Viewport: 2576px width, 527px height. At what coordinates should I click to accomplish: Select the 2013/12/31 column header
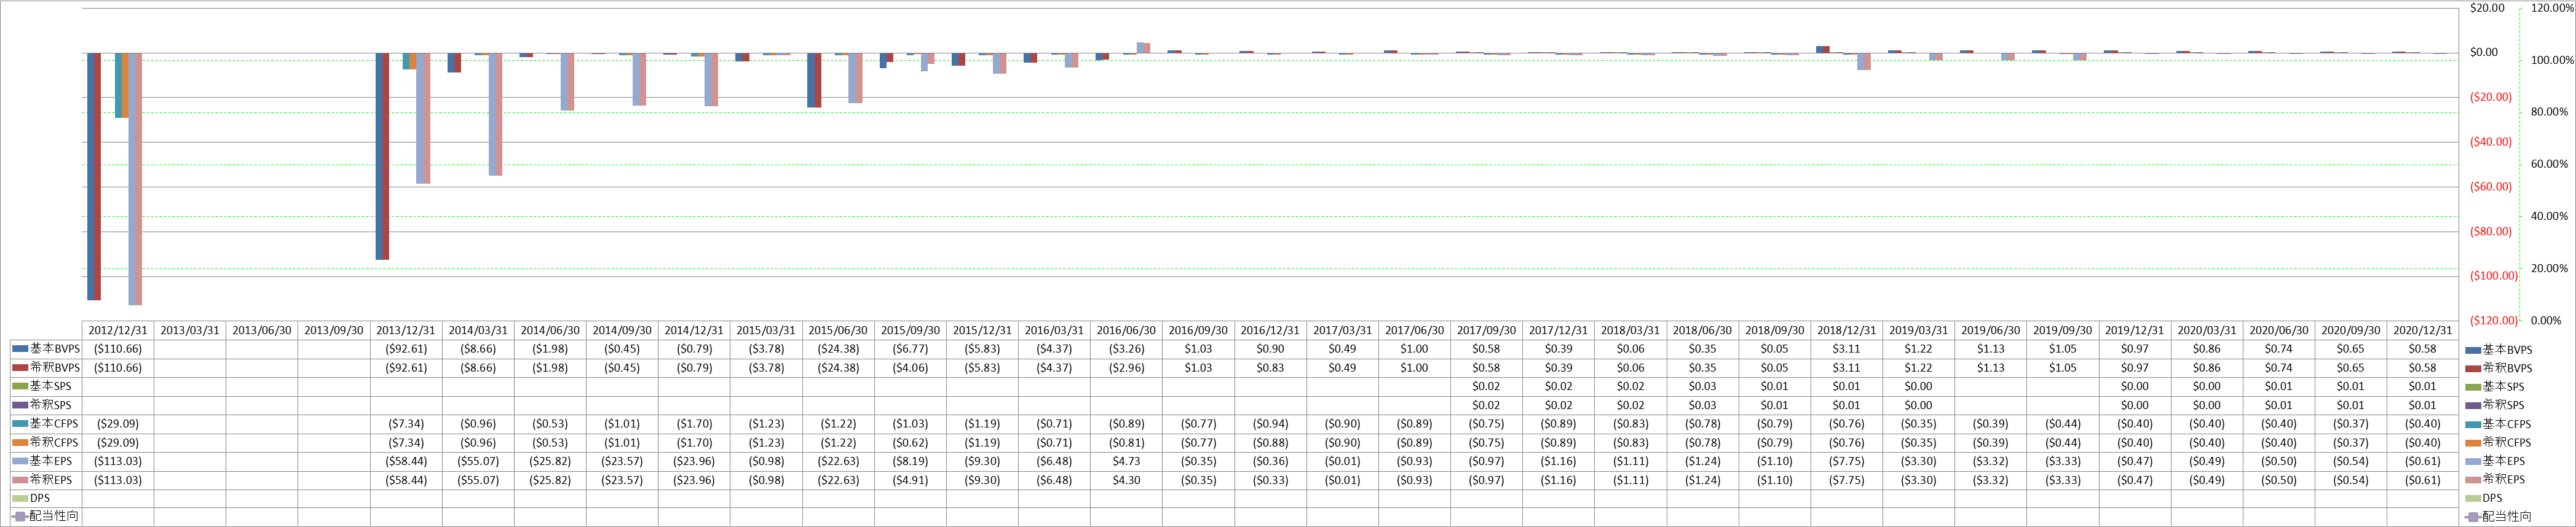click(406, 330)
